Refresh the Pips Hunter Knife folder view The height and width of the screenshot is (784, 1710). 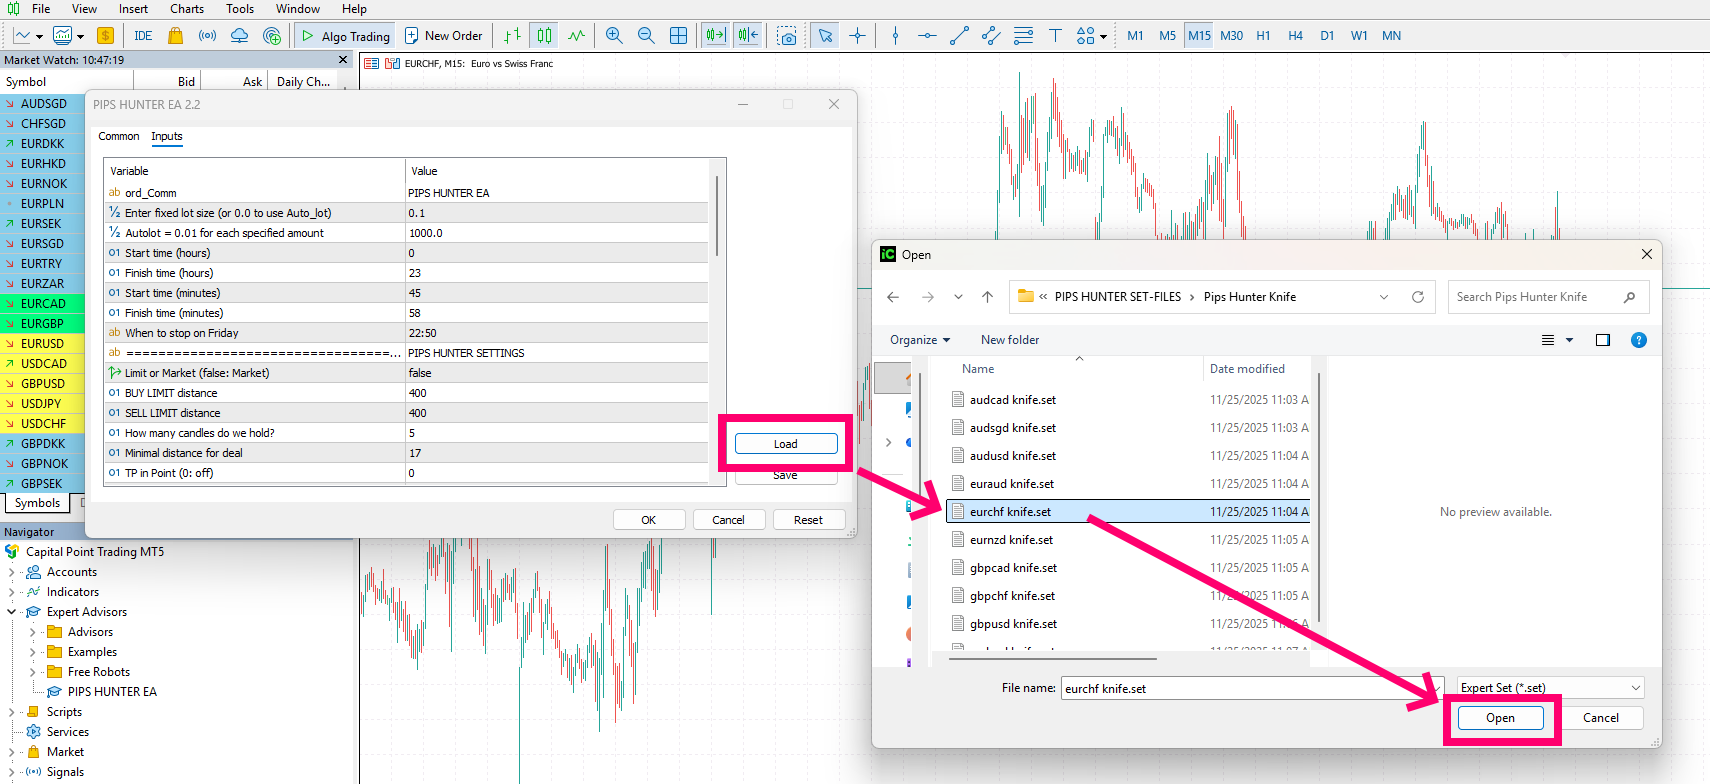(1417, 297)
